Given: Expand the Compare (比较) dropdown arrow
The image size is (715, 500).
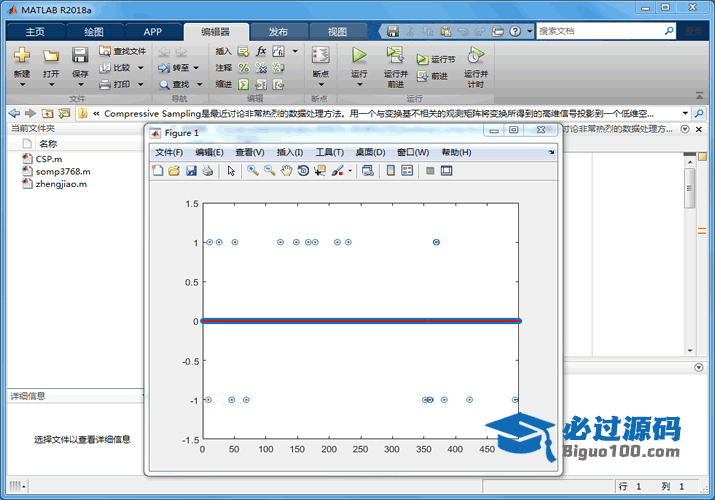Looking at the screenshot, I should (141, 68).
